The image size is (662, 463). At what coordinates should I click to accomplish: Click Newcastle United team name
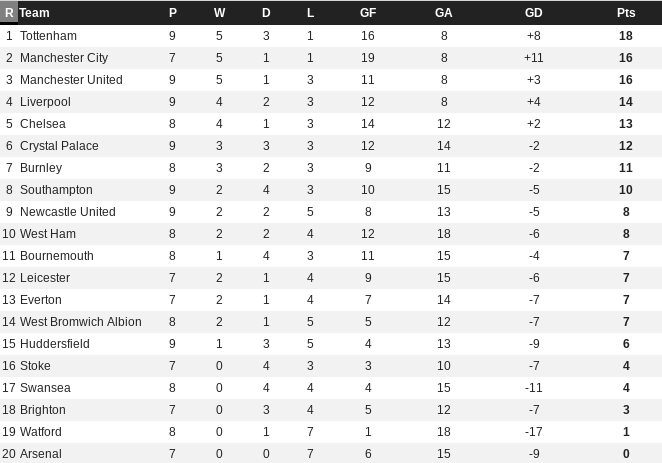click(68, 211)
